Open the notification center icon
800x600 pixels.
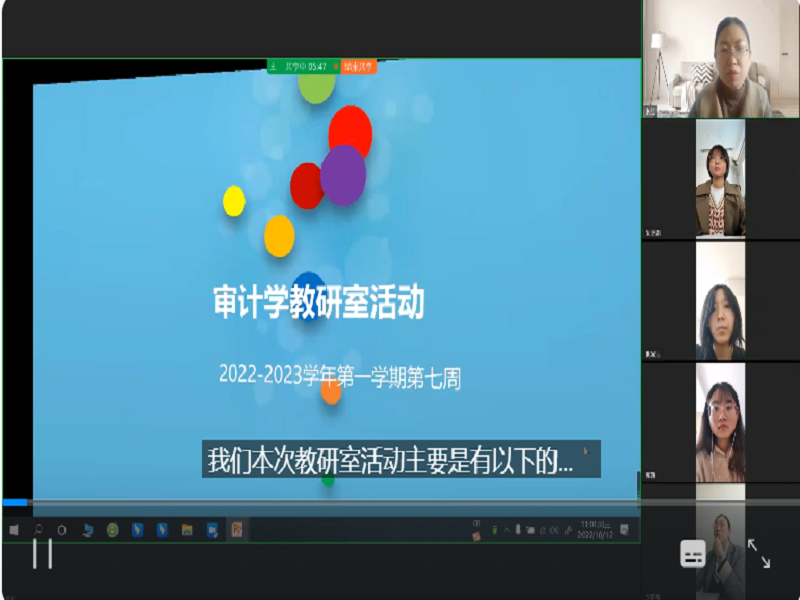pos(627,529)
